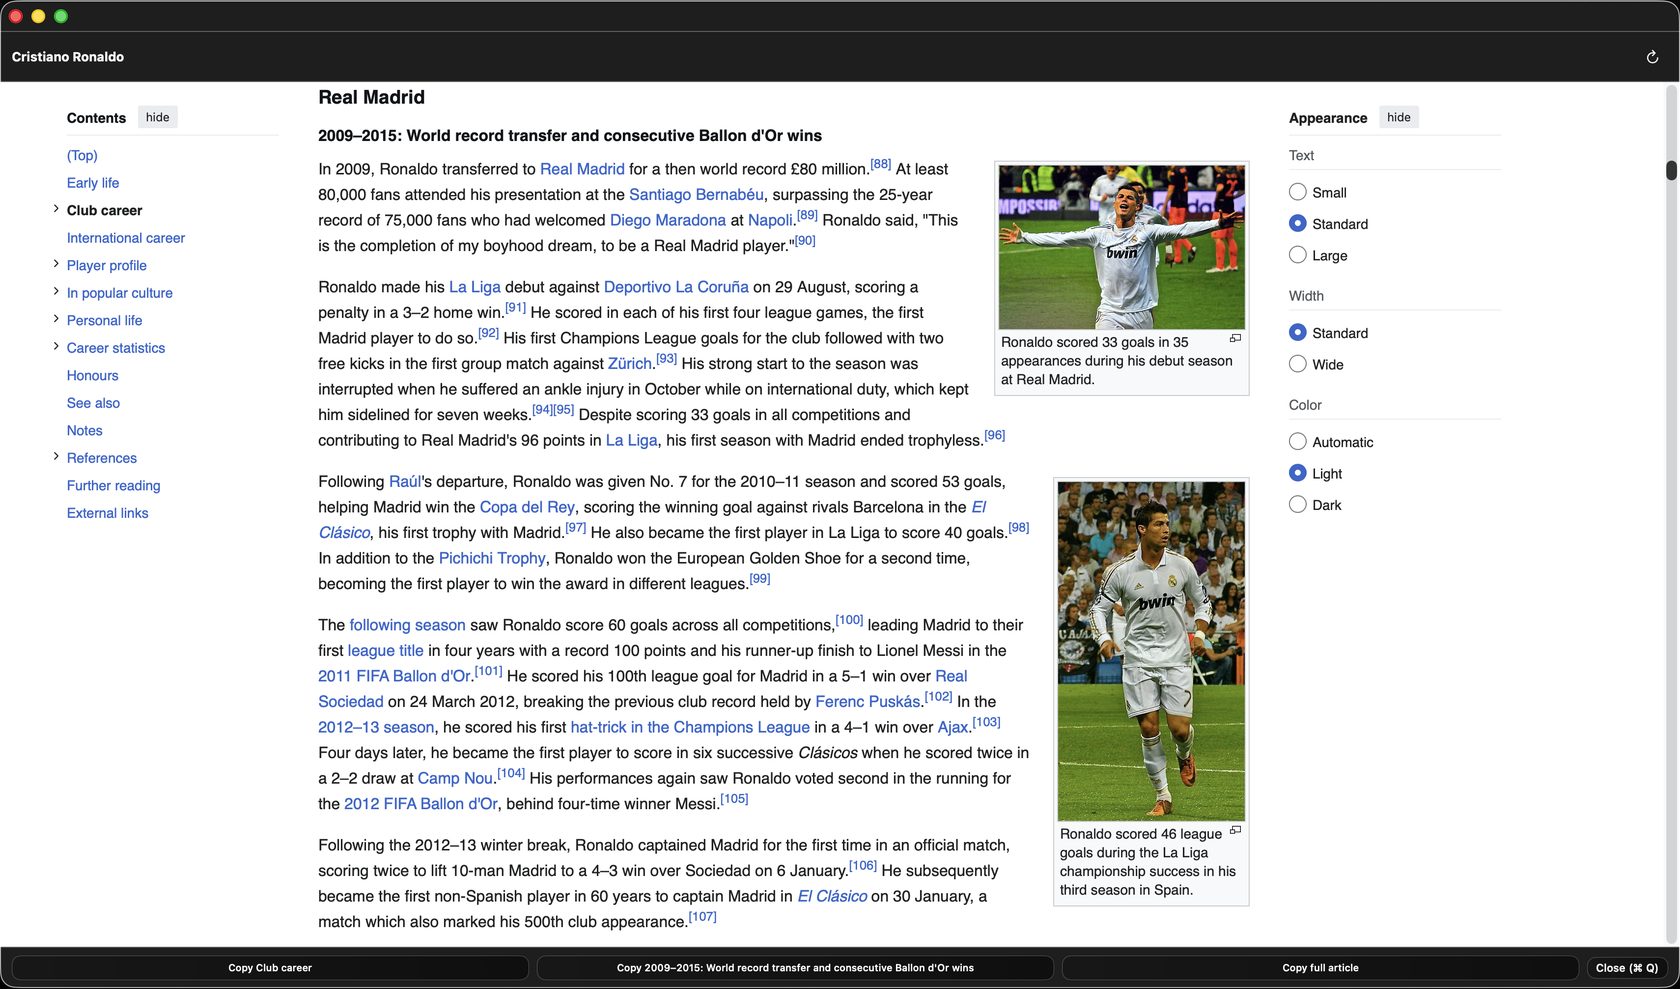
Task: Open the 2011 FIFA Ballon d'Or link
Action: pyautogui.click(x=394, y=676)
